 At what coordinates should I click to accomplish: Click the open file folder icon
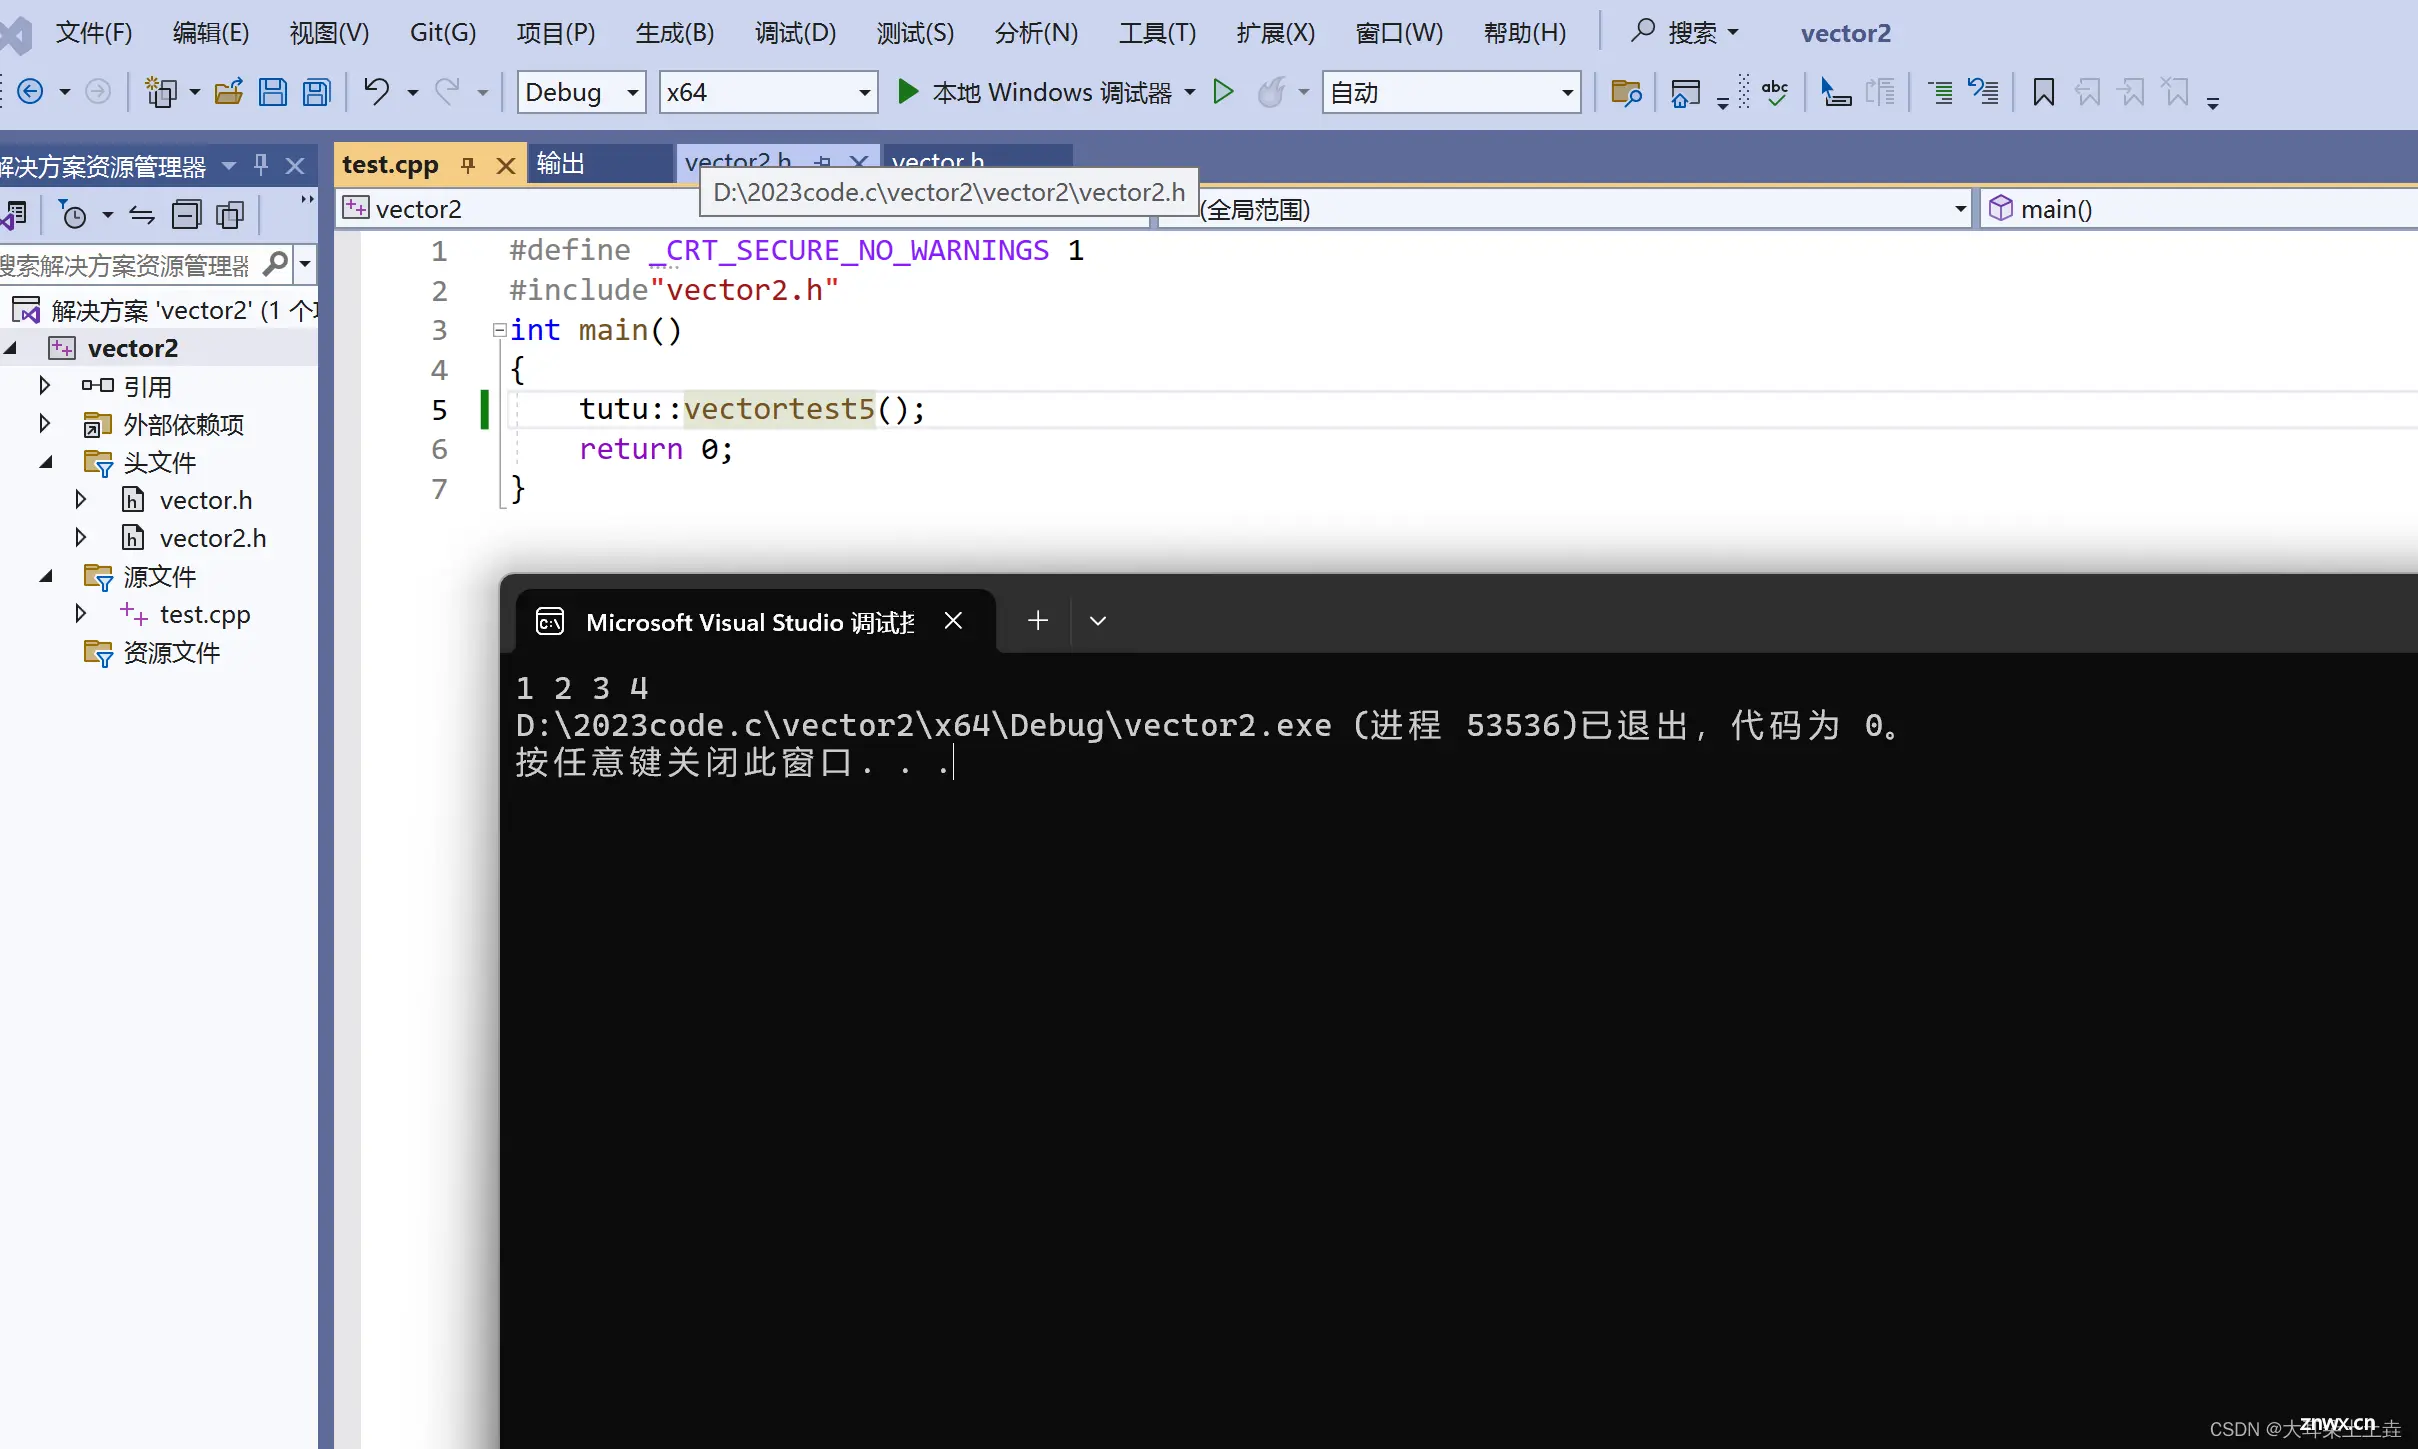coord(229,92)
